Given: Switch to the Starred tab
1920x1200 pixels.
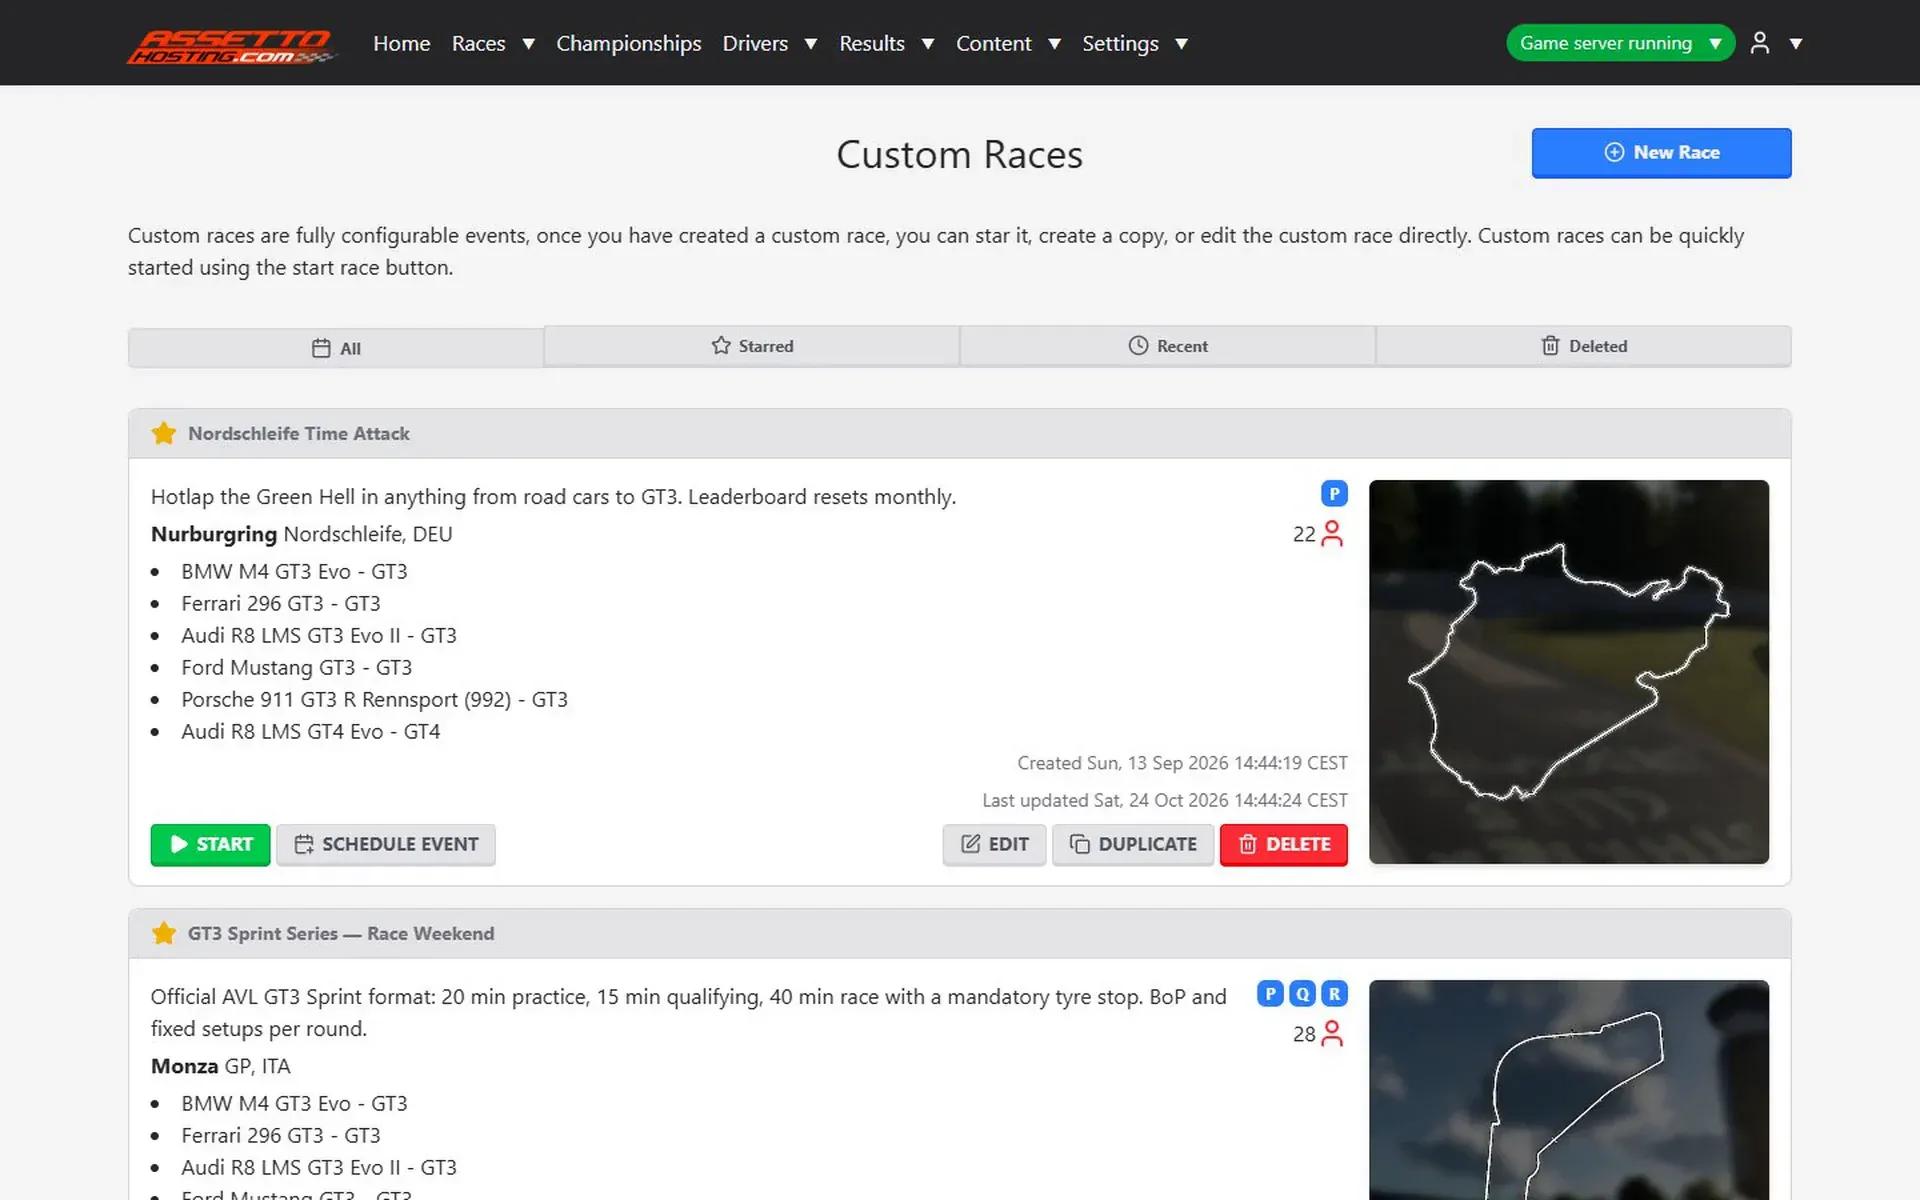Looking at the screenshot, I should 752,346.
